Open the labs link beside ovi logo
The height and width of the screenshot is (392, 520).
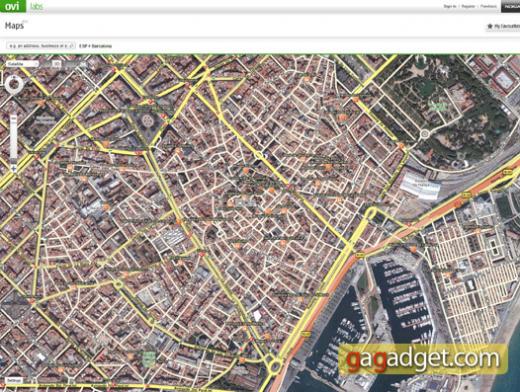pyautogui.click(x=36, y=6)
